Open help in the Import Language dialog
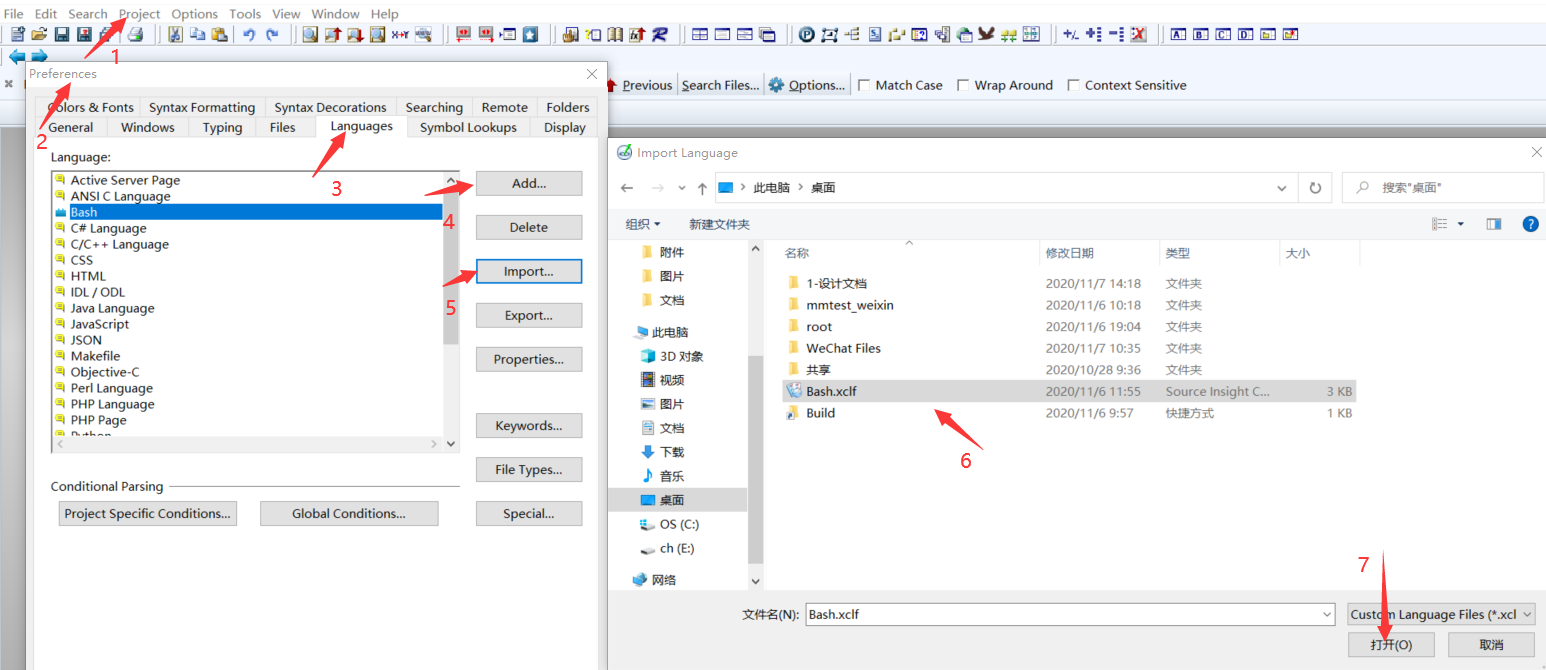This screenshot has width=1546, height=670. pos(1530,224)
